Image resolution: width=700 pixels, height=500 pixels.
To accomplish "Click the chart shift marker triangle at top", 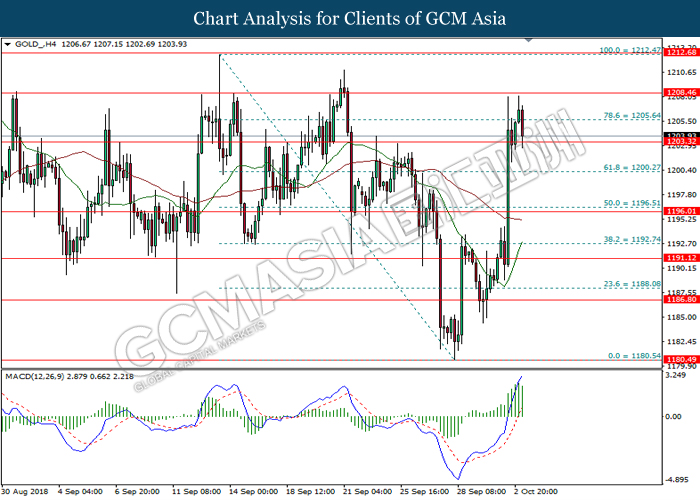I will coord(529,40).
